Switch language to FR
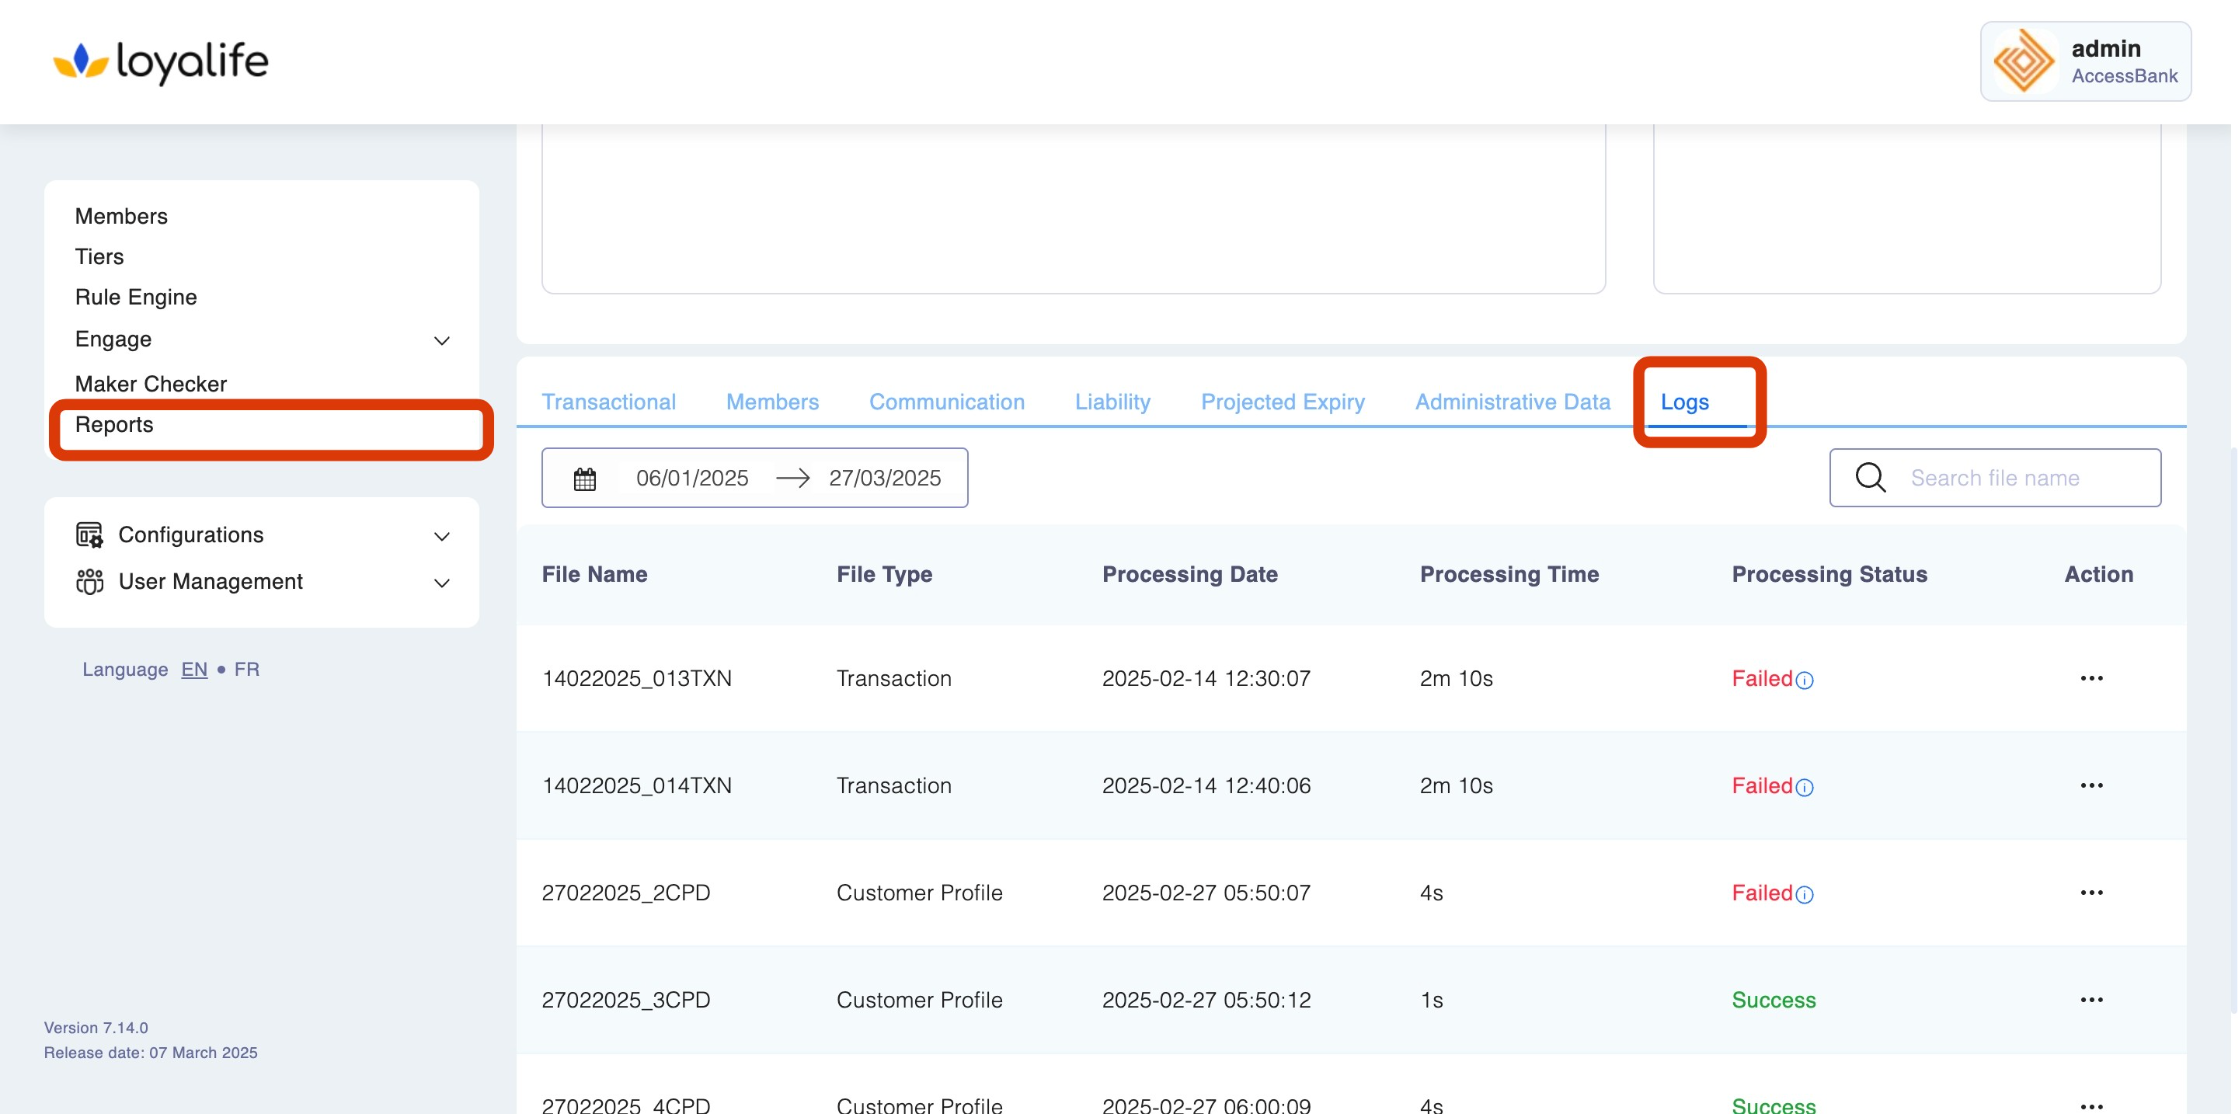 point(246,670)
